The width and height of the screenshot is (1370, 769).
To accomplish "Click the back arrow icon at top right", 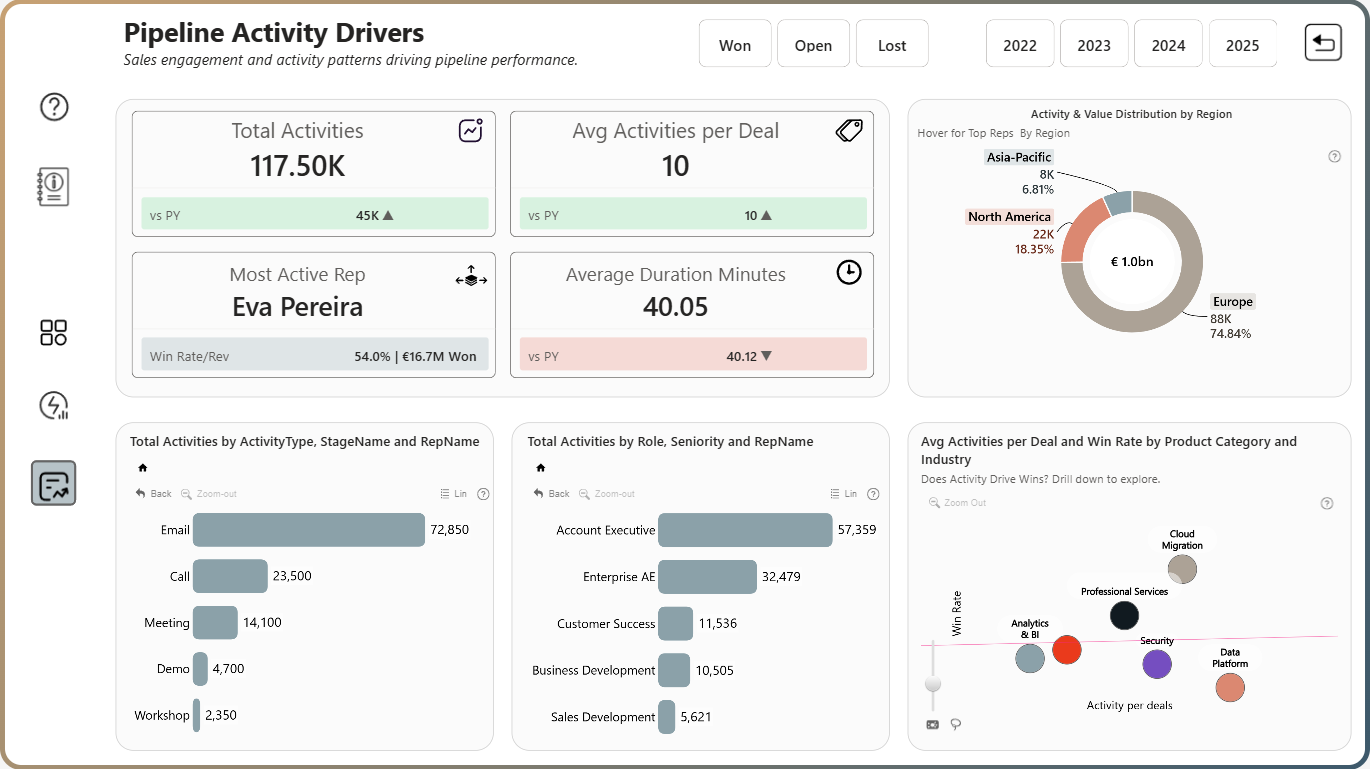I will (x=1323, y=43).
